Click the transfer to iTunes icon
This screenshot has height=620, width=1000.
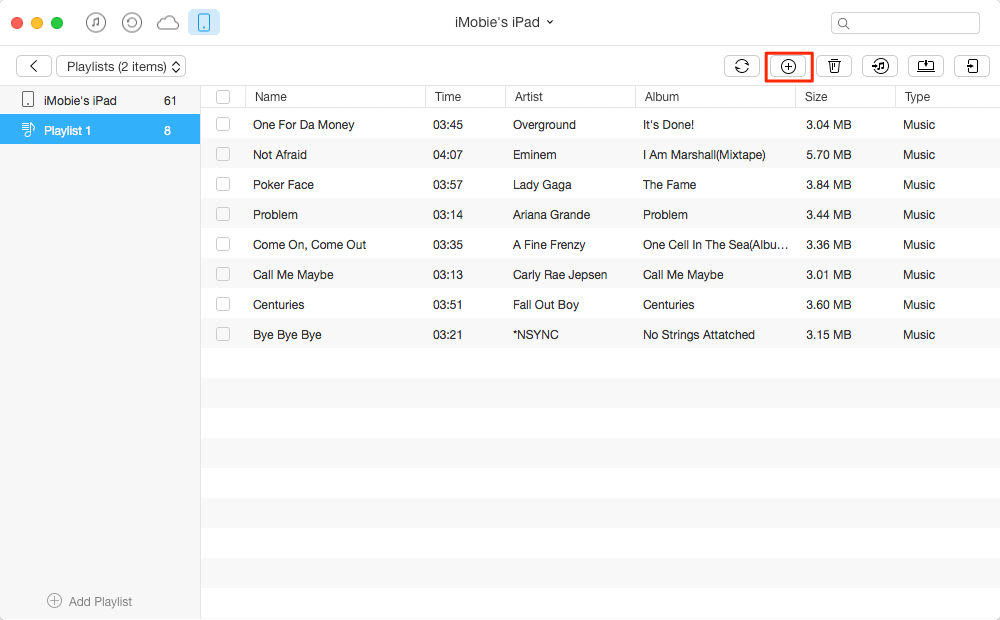[x=880, y=66]
